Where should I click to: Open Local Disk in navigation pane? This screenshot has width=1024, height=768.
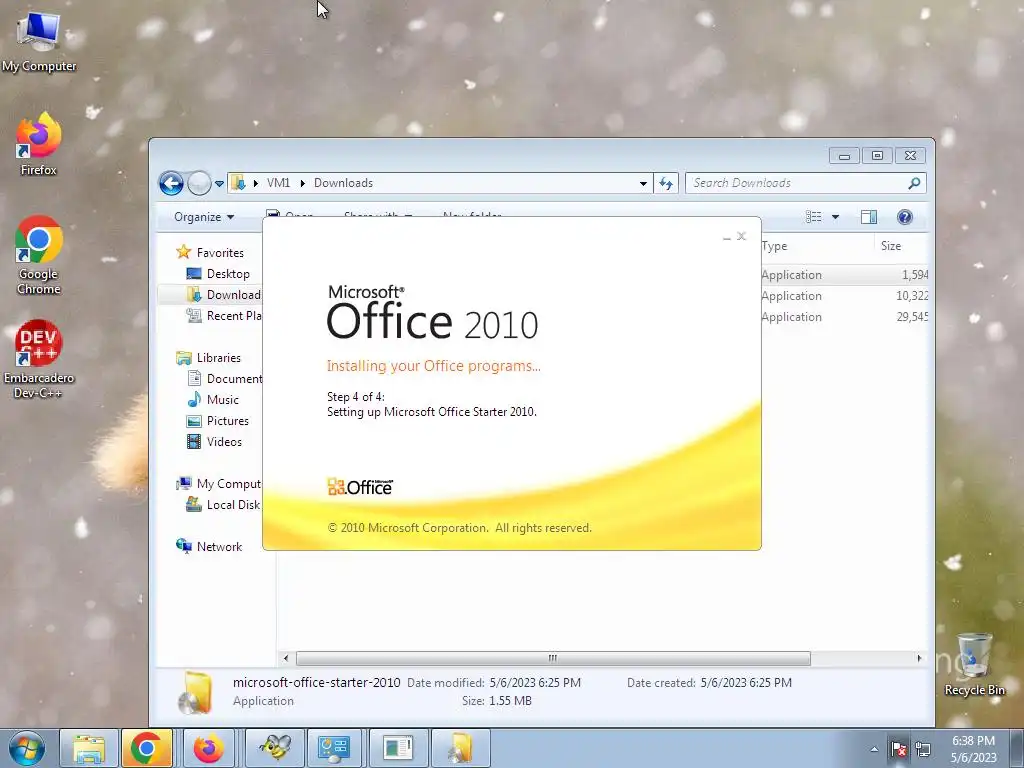[x=223, y=505]
